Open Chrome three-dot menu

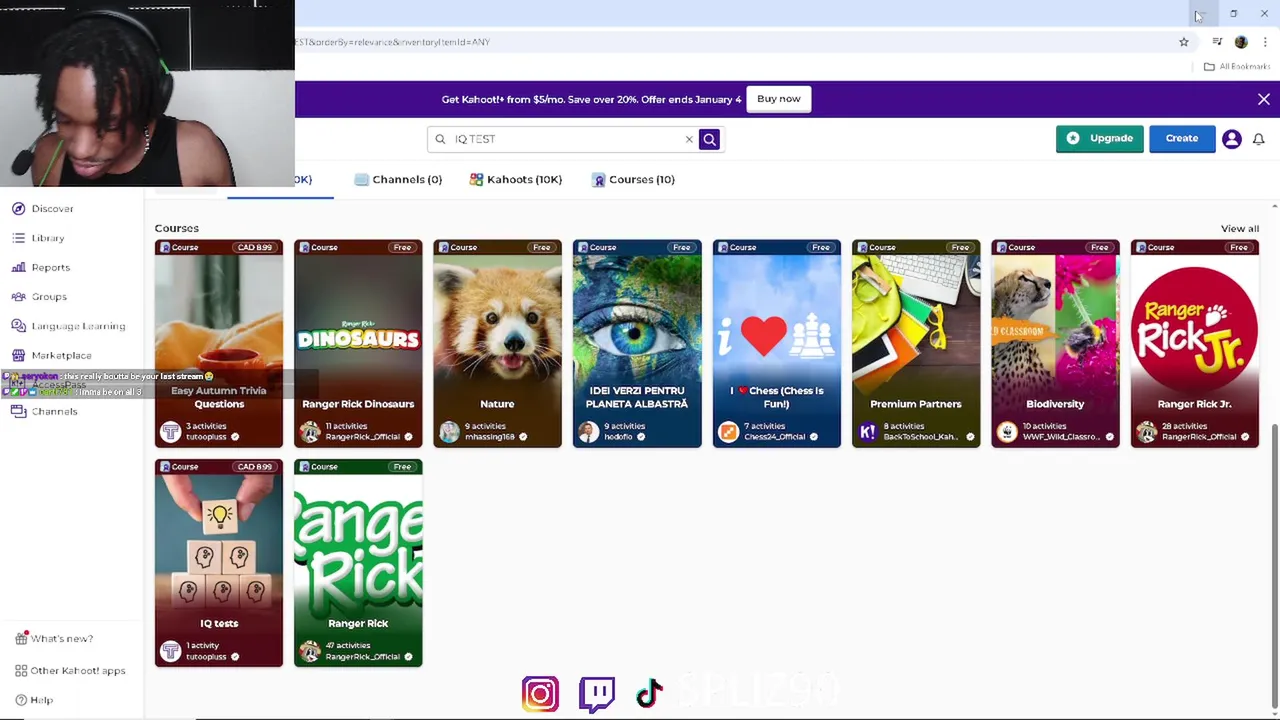click(x=1265, y=42)
